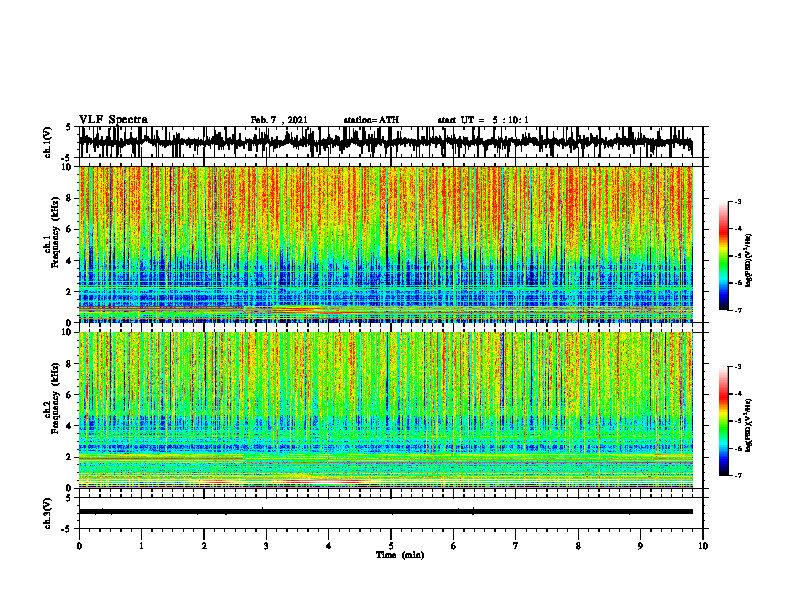Click the ch.2 spectrogram color scale bar

724,421
